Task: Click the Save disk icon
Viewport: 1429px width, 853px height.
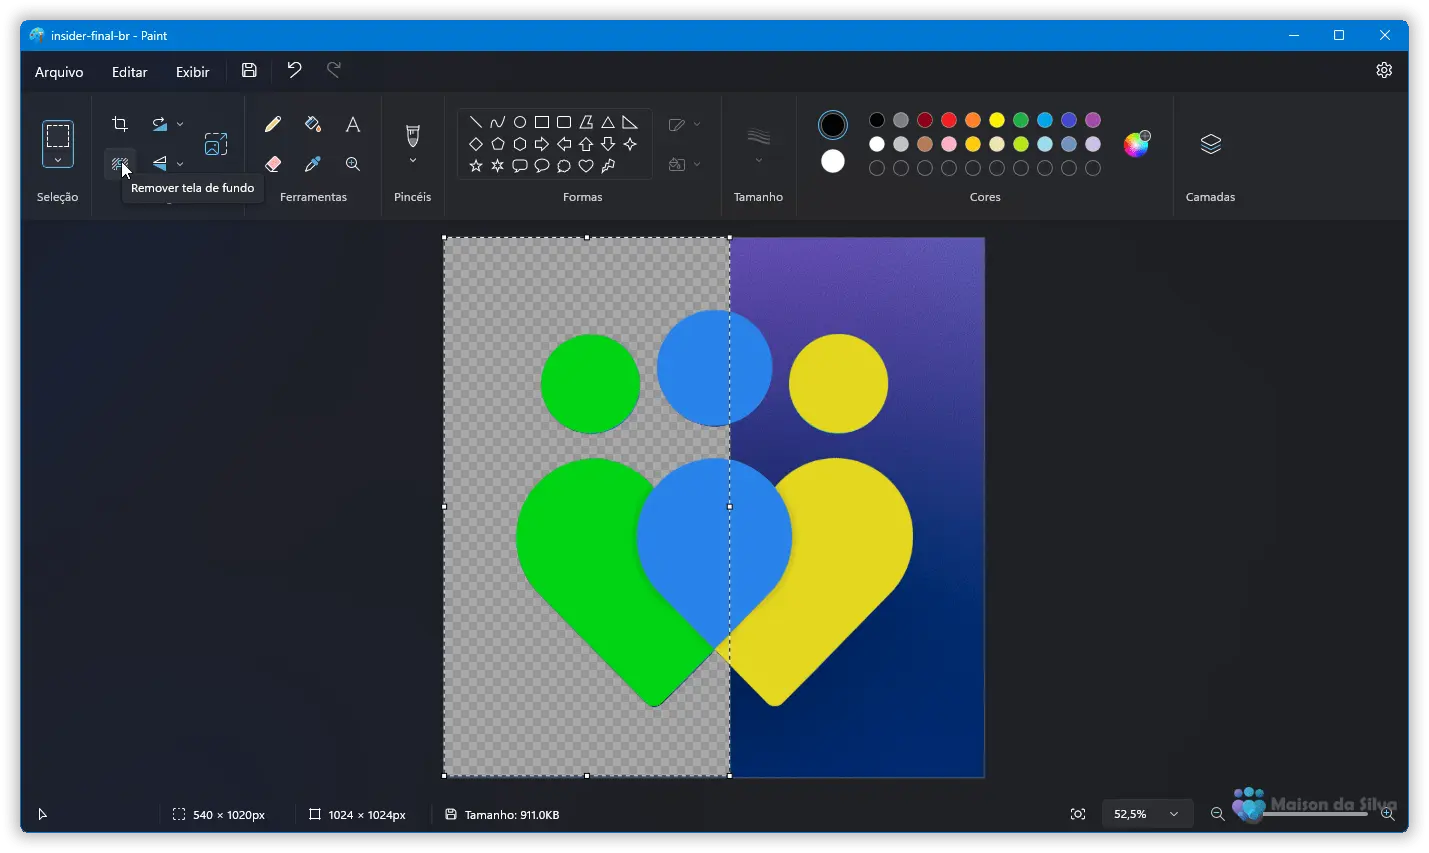Action: click(249, 71)
